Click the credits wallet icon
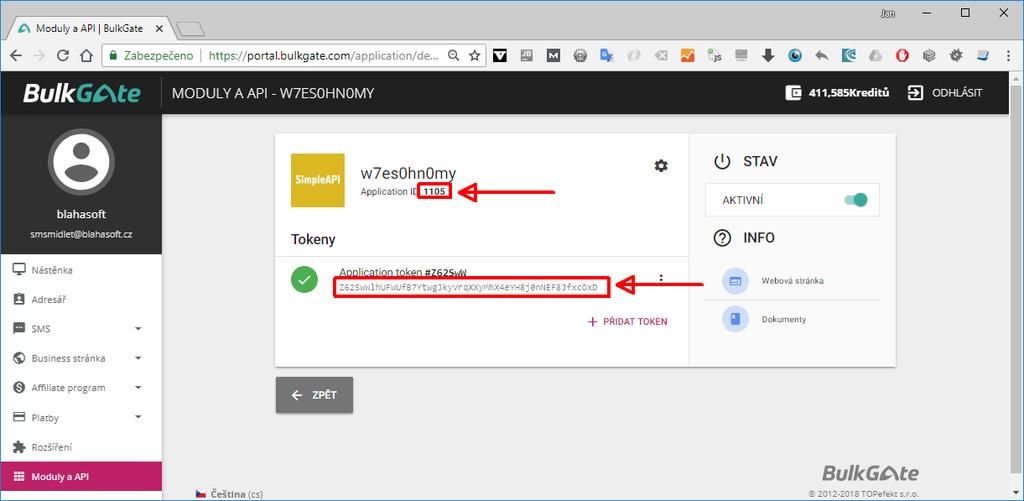 (x=793, y=93)
